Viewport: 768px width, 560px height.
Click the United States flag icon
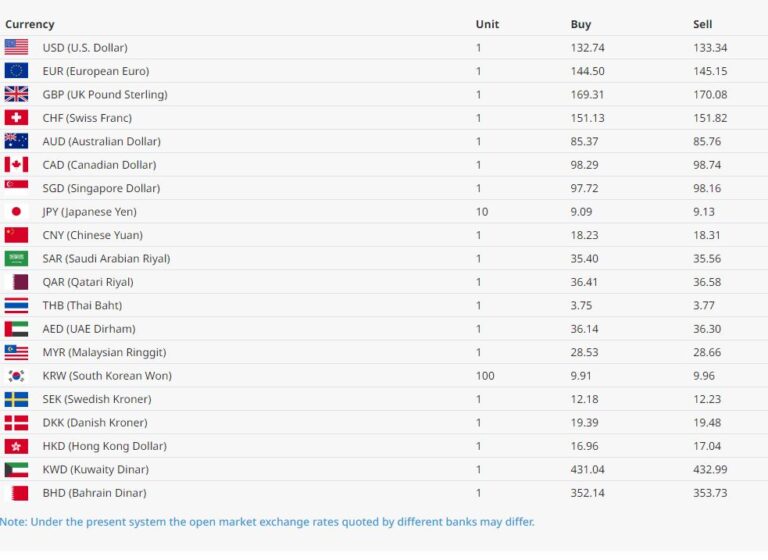pyautogui.click(x=16, y=47)
